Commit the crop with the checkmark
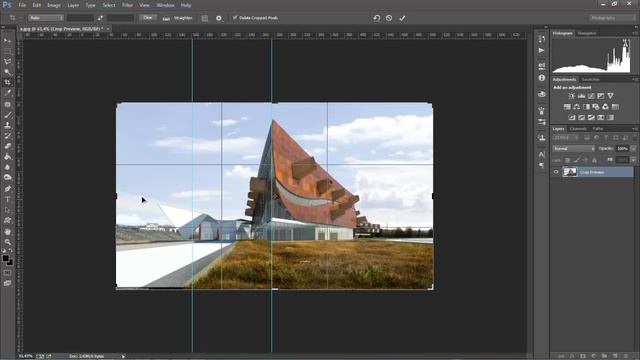The image size is (640, 360). click(x=402, y=18)
